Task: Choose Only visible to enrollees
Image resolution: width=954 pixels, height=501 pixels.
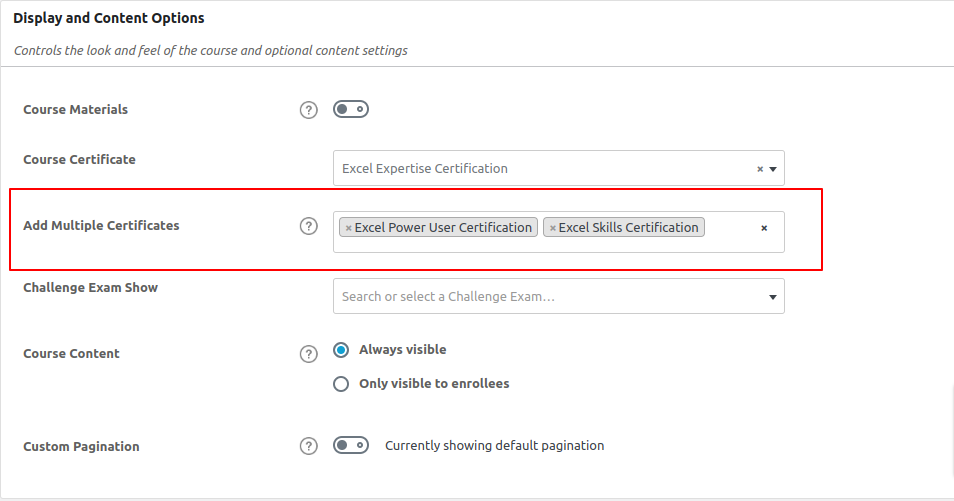Action: [x=341, y=384]
